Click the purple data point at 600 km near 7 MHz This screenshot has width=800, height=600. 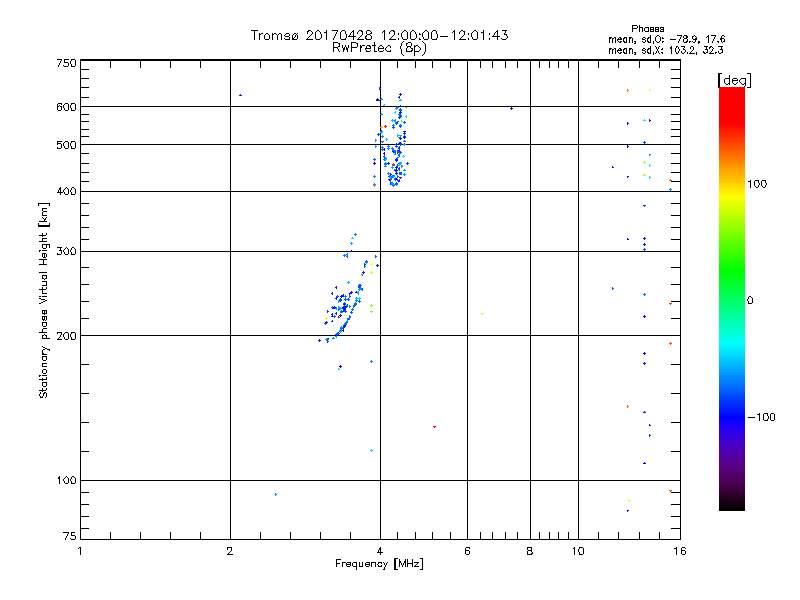tap(511, 108)
